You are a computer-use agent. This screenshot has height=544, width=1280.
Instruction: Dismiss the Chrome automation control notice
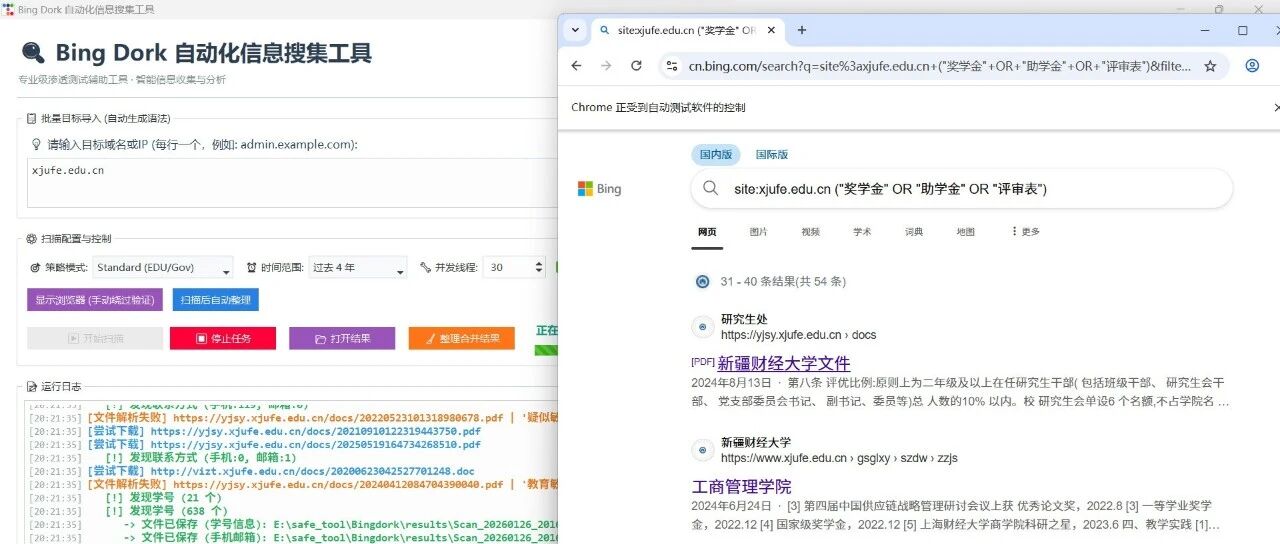tap(1275, 107)
